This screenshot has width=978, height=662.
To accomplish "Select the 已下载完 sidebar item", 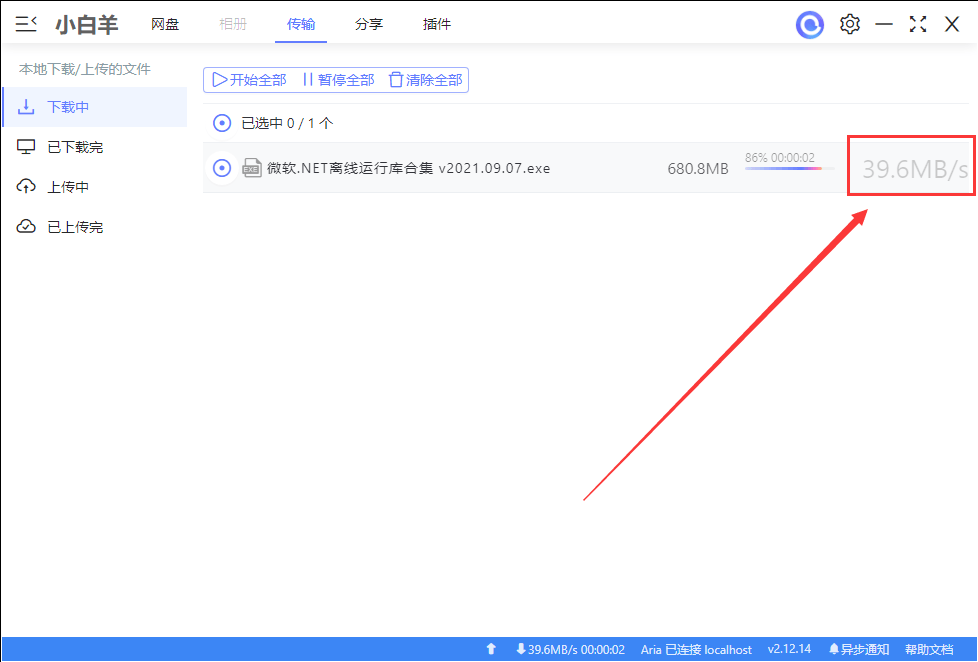I will [95, 147].
